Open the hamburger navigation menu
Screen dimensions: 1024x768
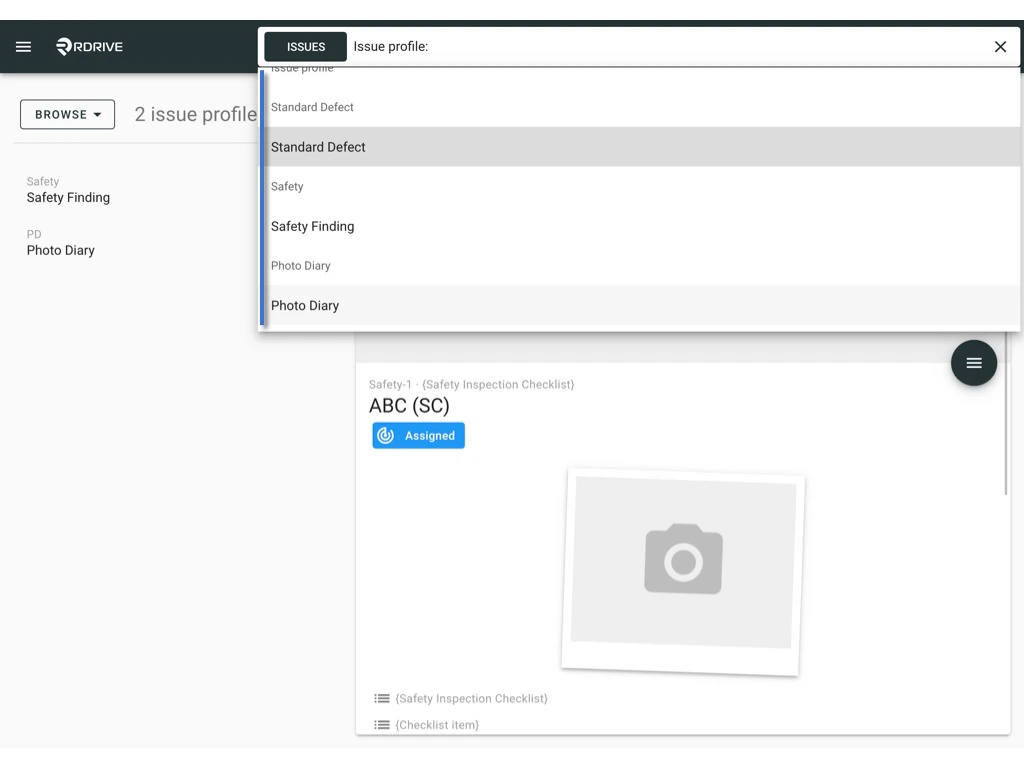[23, 46]
